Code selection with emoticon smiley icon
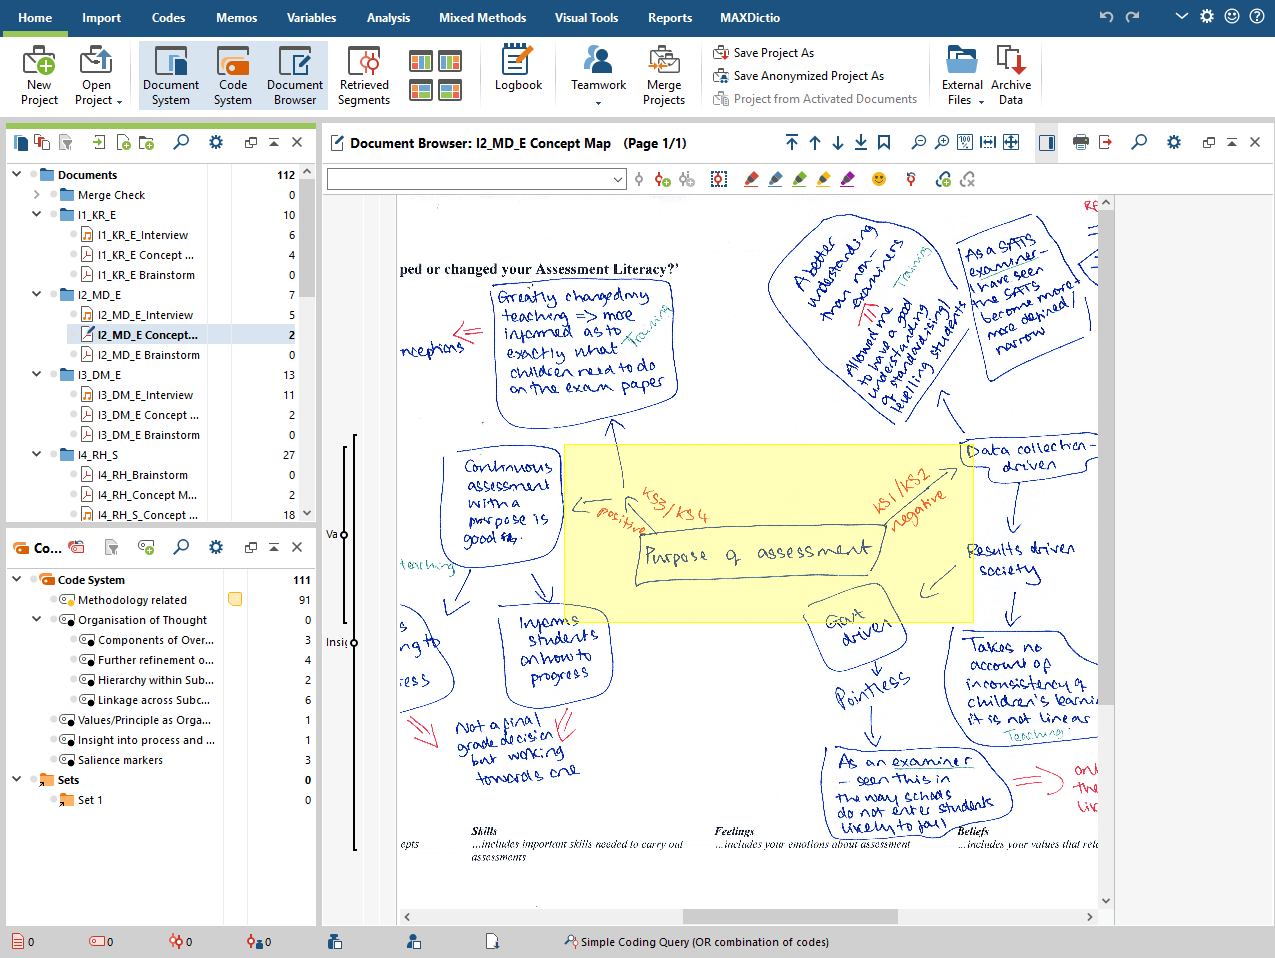Viewport: 1275px width, 958px height. click(x=879, y=179)
